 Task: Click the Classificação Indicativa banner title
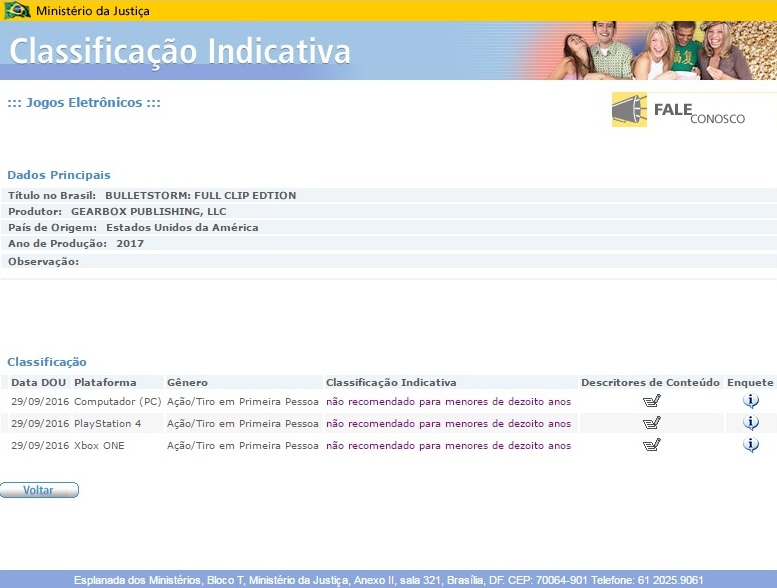[x=181, y=51]
